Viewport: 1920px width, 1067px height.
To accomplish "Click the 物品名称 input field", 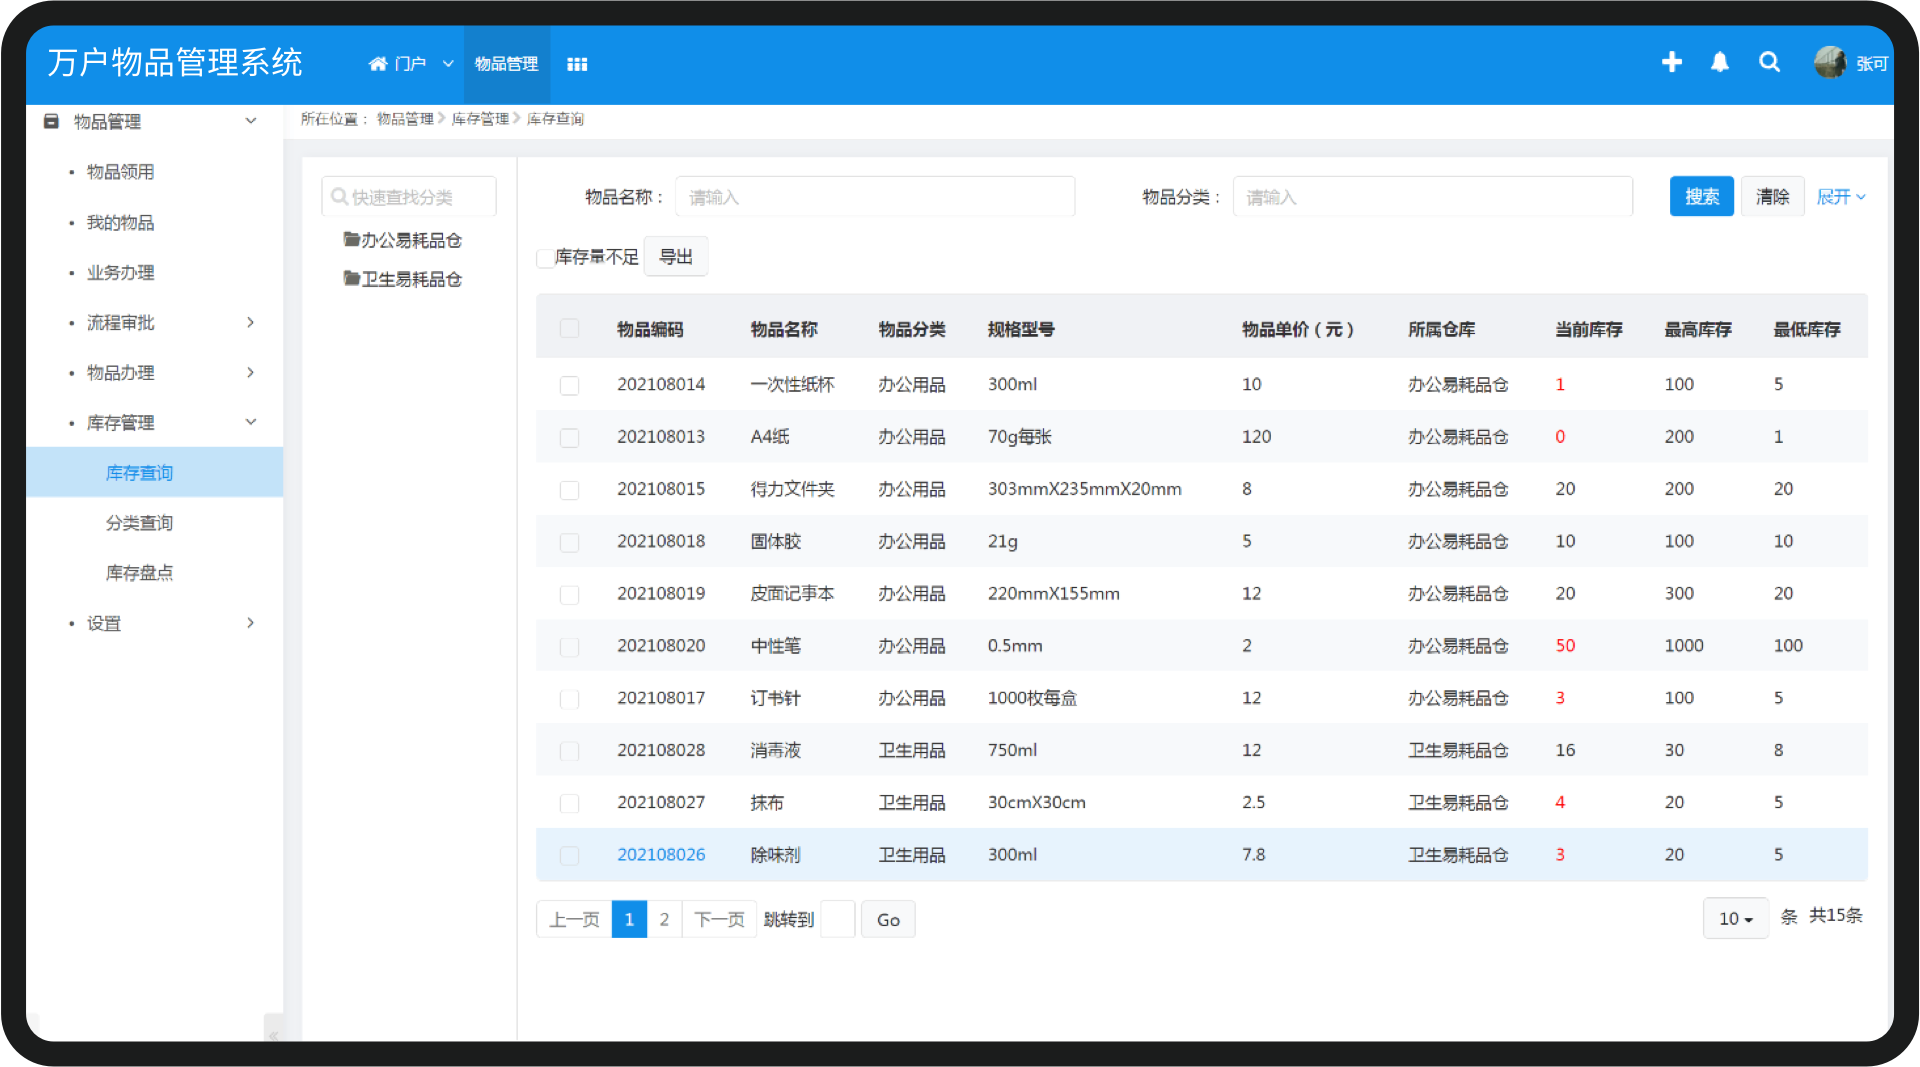I will coord(875,196).
